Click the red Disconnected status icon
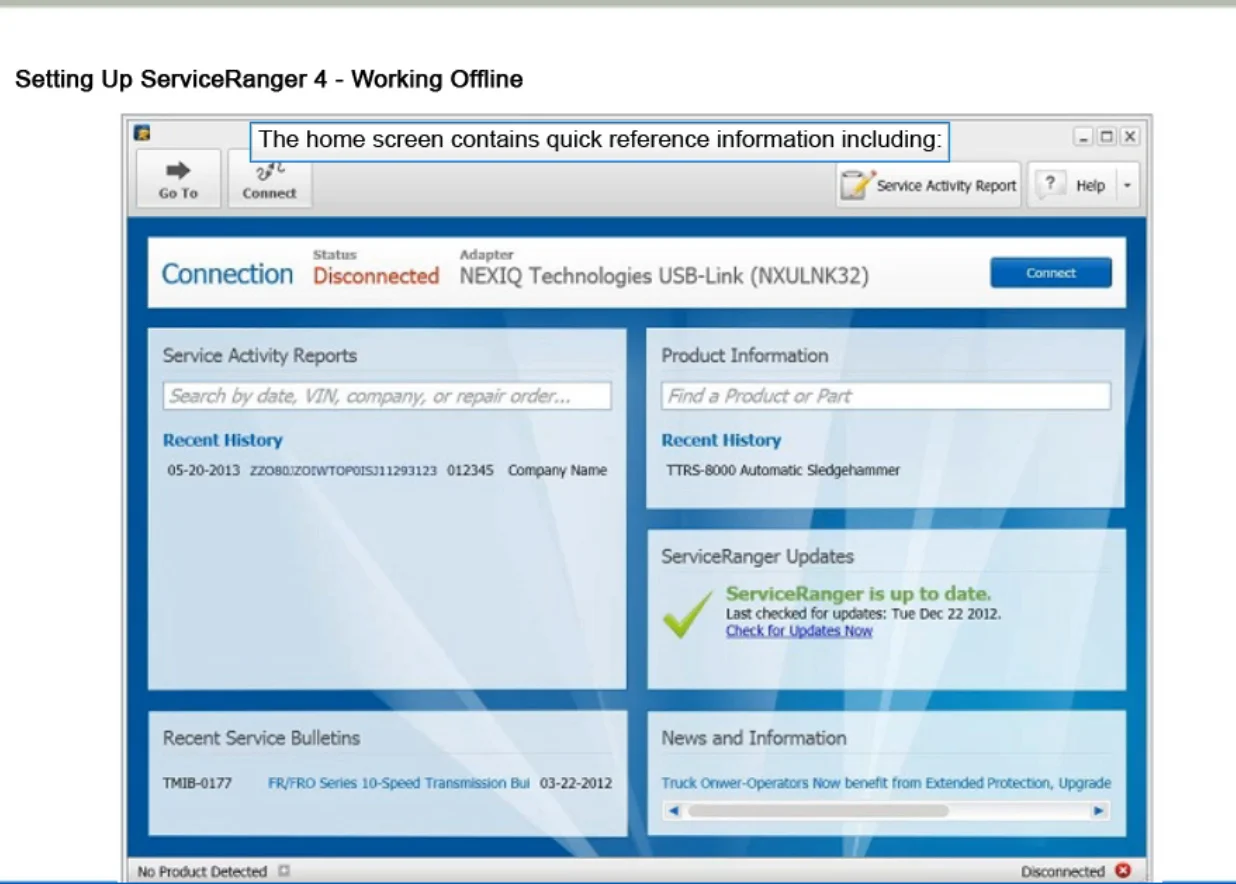 click(x=1122, y=871)
